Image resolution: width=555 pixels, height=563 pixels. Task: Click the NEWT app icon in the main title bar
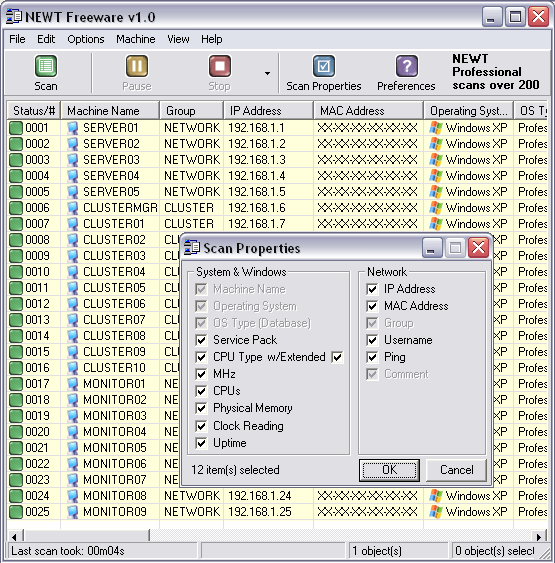(14, 17)
